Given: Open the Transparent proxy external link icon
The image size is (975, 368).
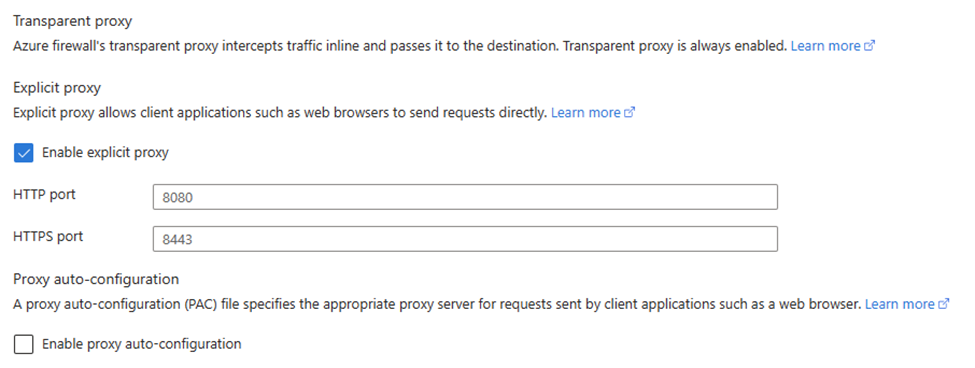Looking at the screenshot, I should 871,46.
